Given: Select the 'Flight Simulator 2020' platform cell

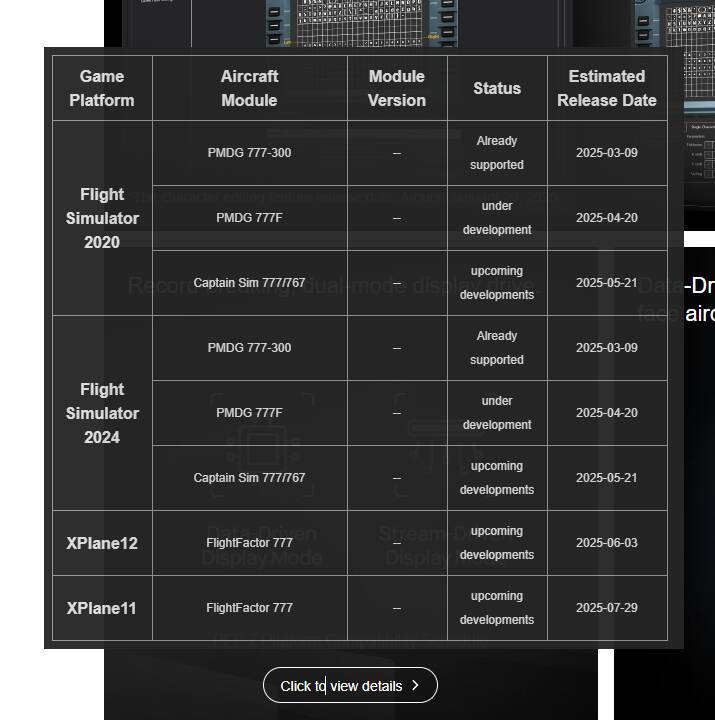Looking at the screenshot, I should 102,218.
